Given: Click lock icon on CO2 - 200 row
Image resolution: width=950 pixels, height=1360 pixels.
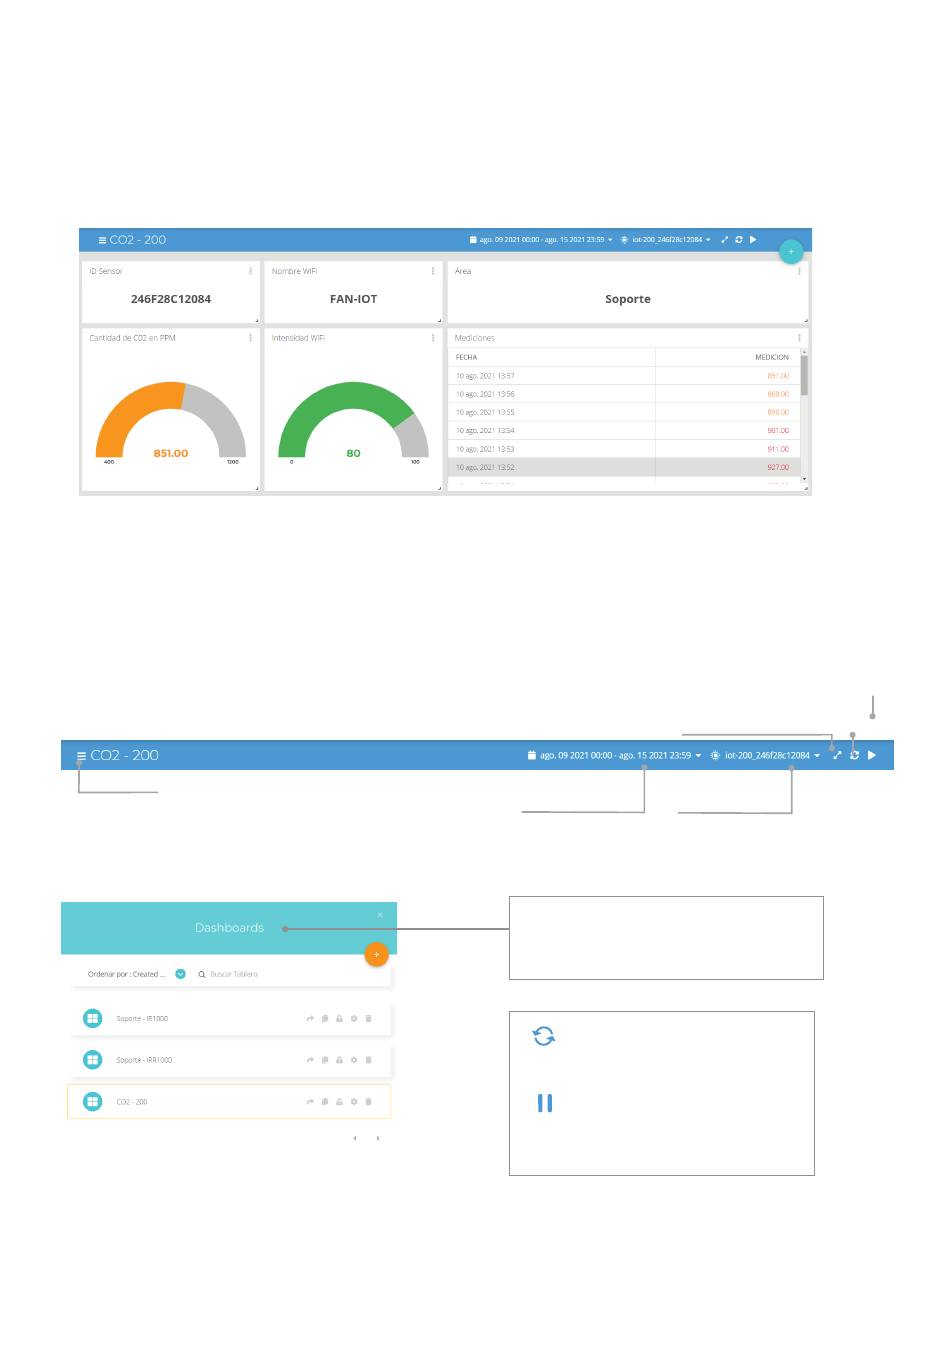Looking at the screenshot, I should pyautogui.click(x=339, y=1102).
